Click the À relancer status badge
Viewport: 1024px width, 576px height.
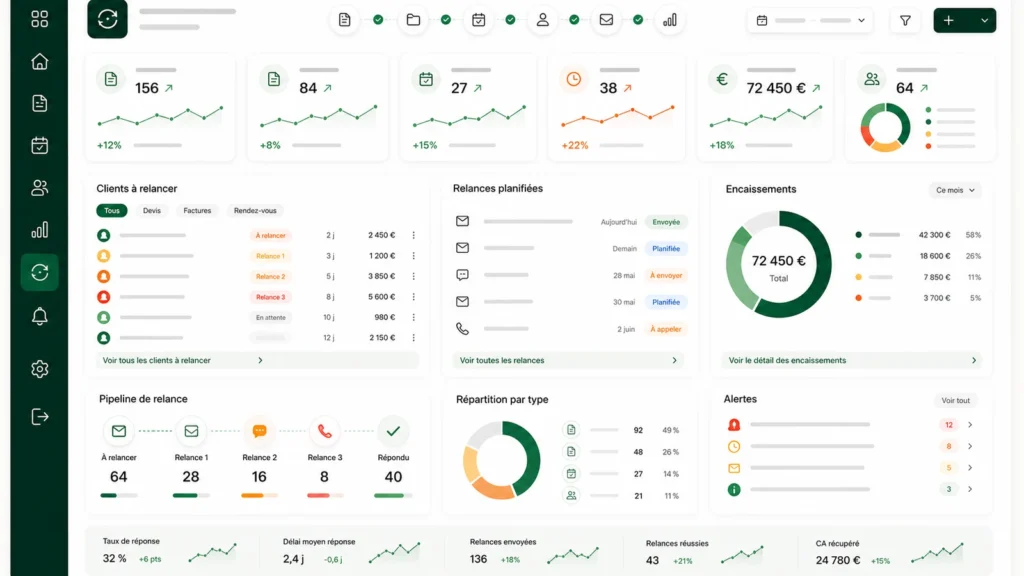click(x=270, y=235)
